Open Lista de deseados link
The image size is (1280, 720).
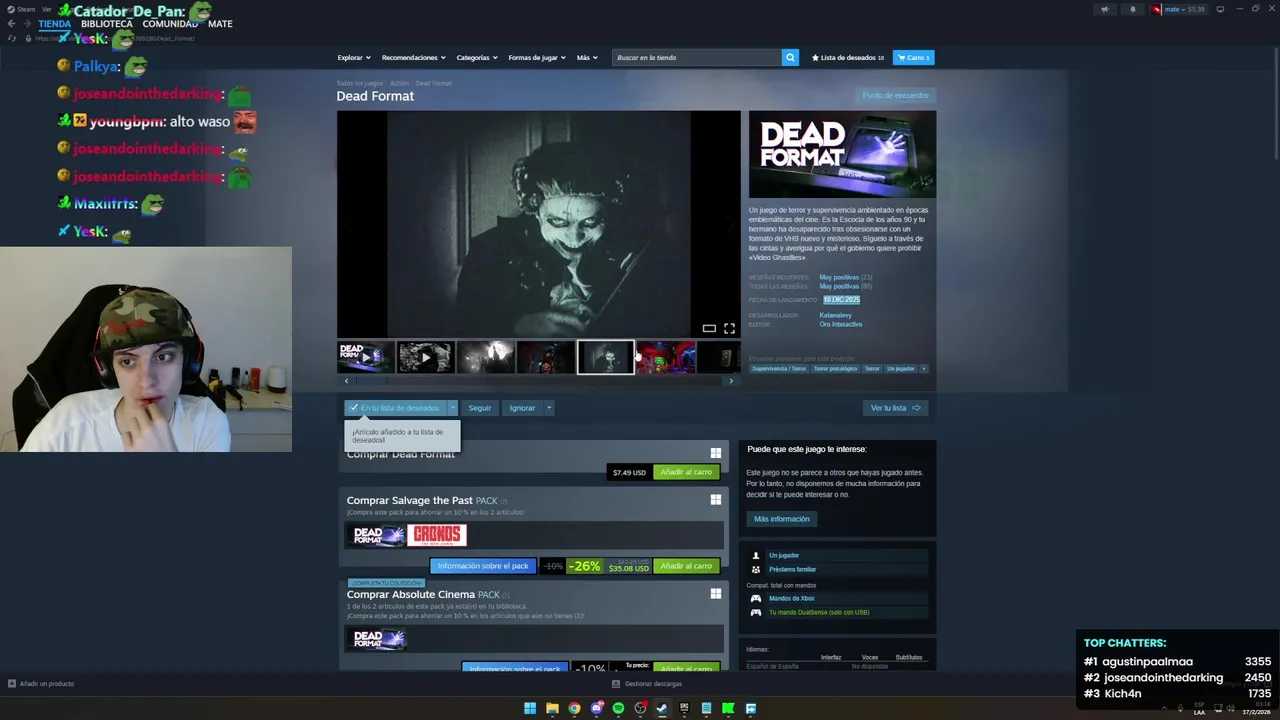(x=848, y=57)
